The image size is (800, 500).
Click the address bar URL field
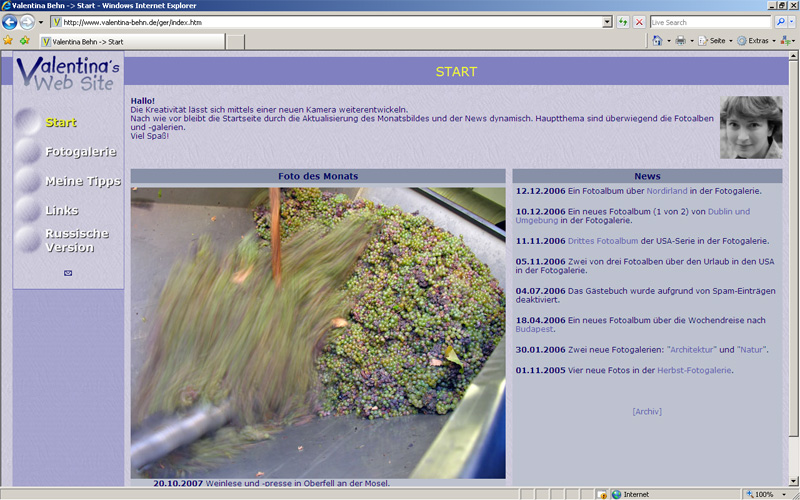[331, 22]
